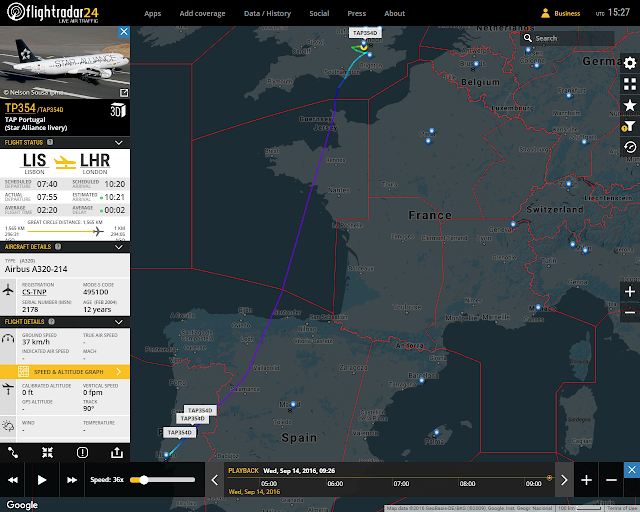Collapse the Flight Status section
640x512 pixels.
[118, 142]
